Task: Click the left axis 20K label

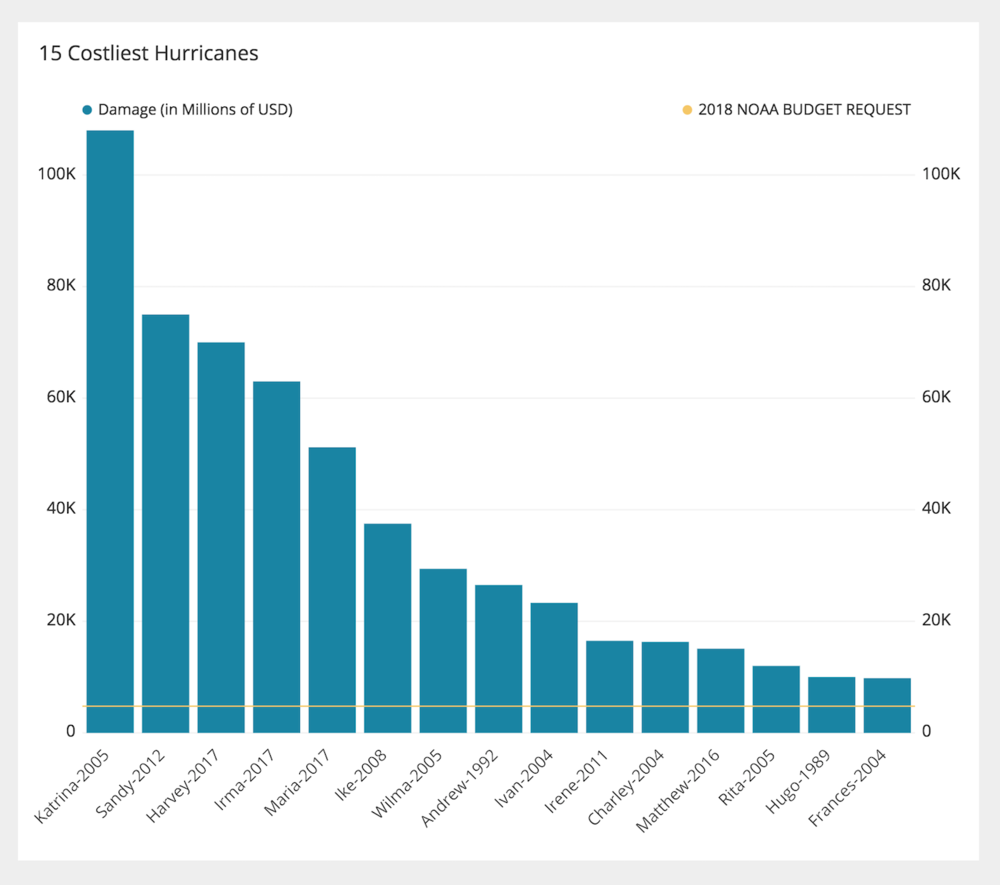Action: (61, 620)
